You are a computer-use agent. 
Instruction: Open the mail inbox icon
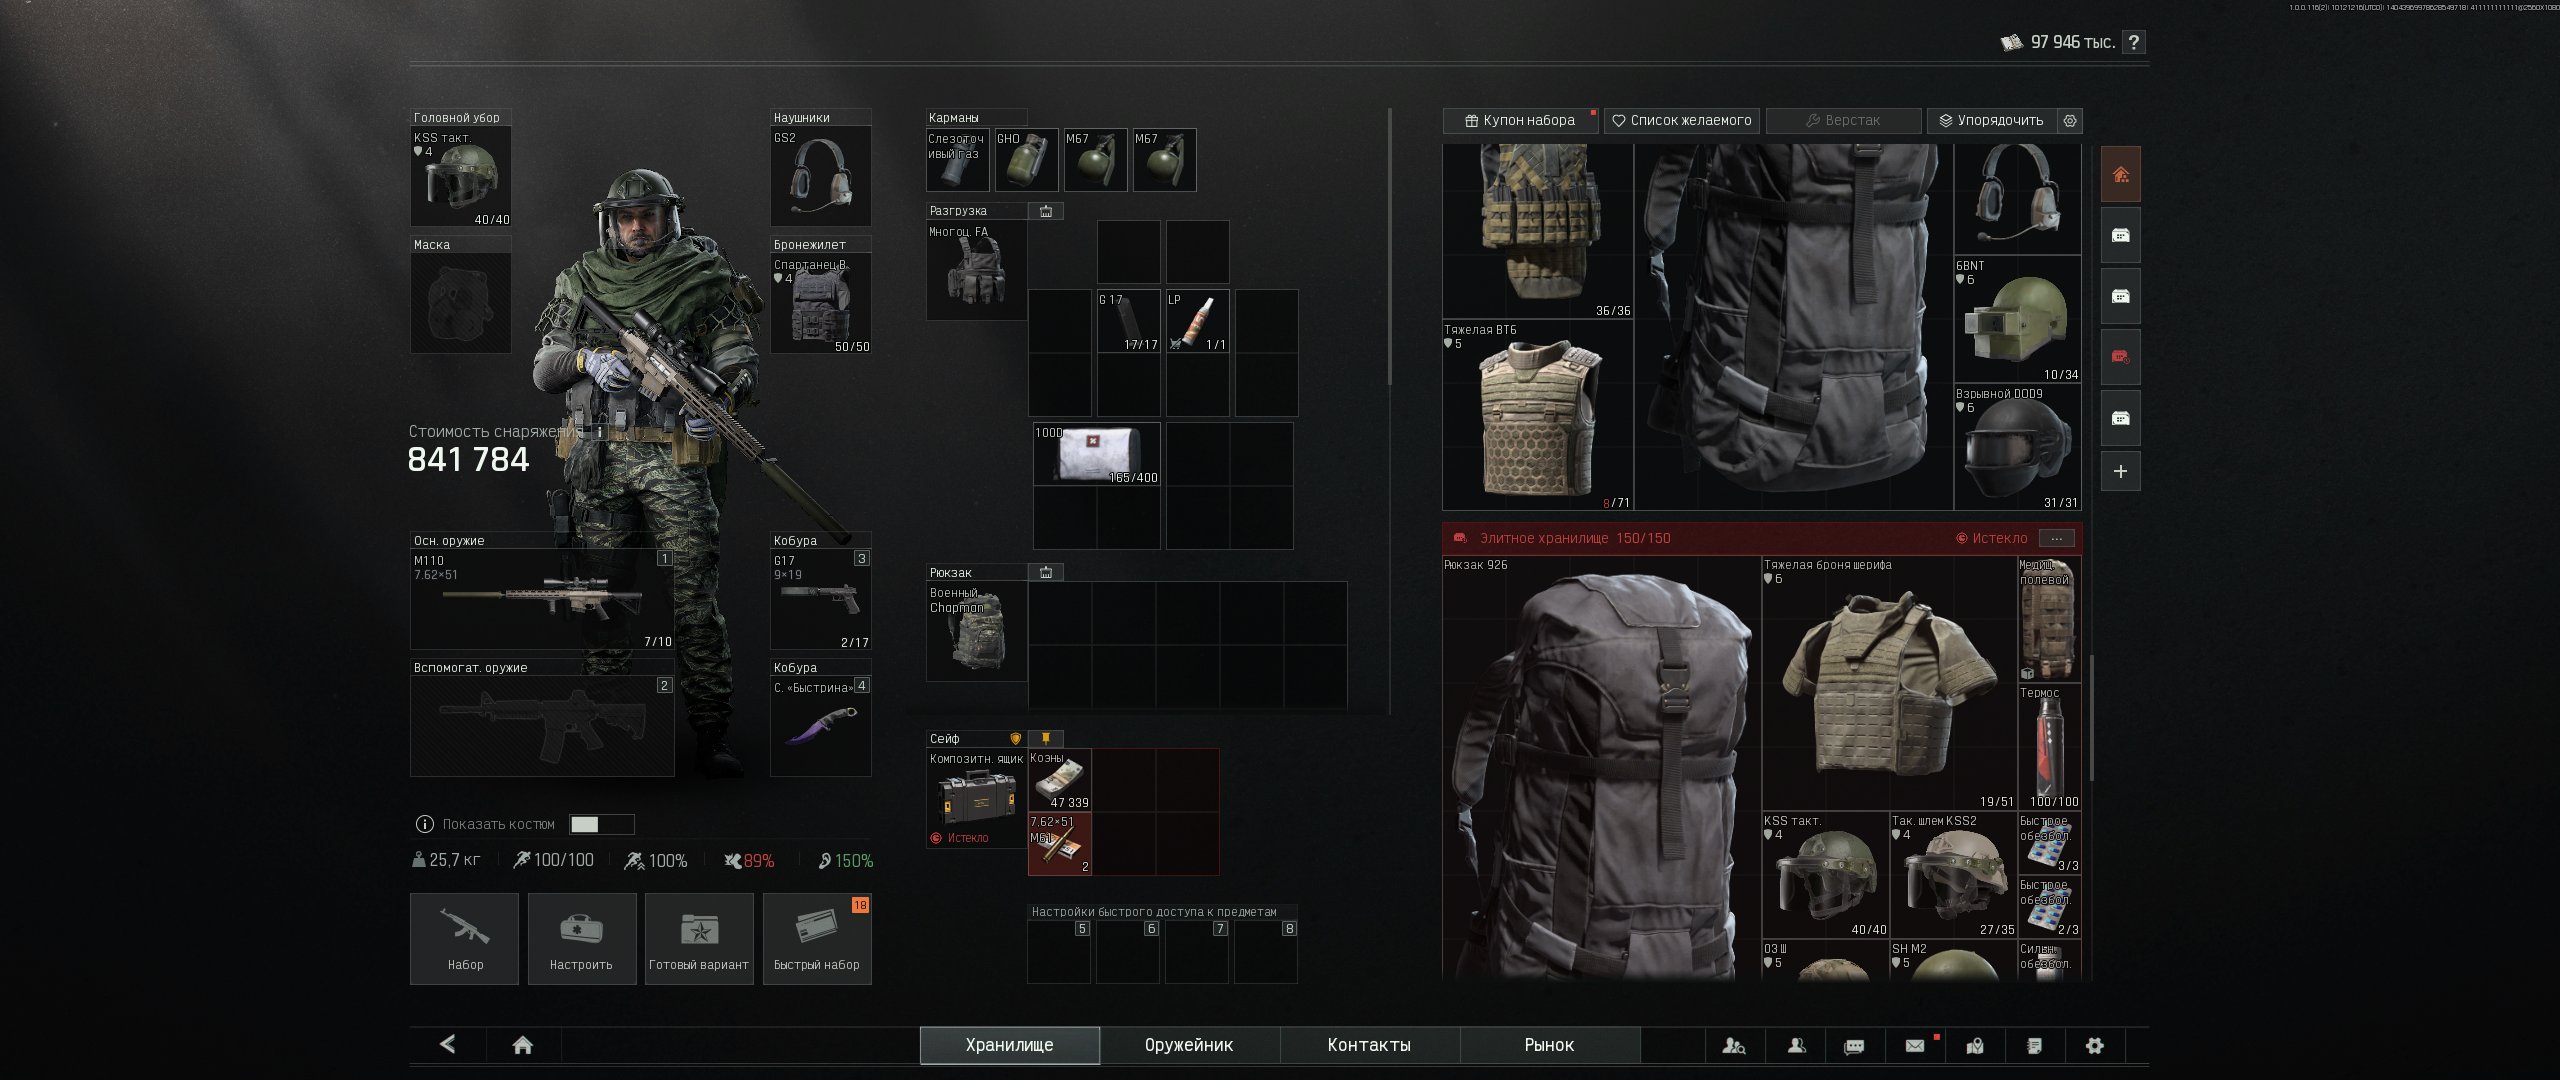click(1915, 1045)
